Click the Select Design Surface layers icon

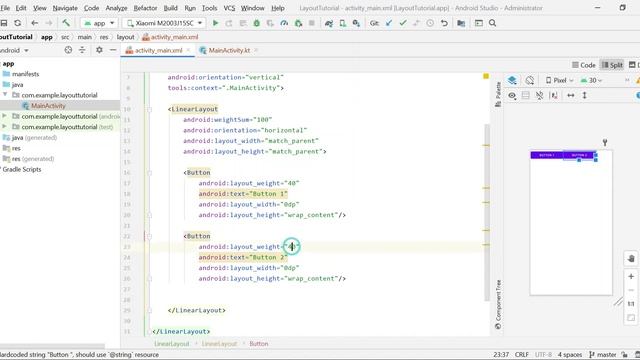512,80
